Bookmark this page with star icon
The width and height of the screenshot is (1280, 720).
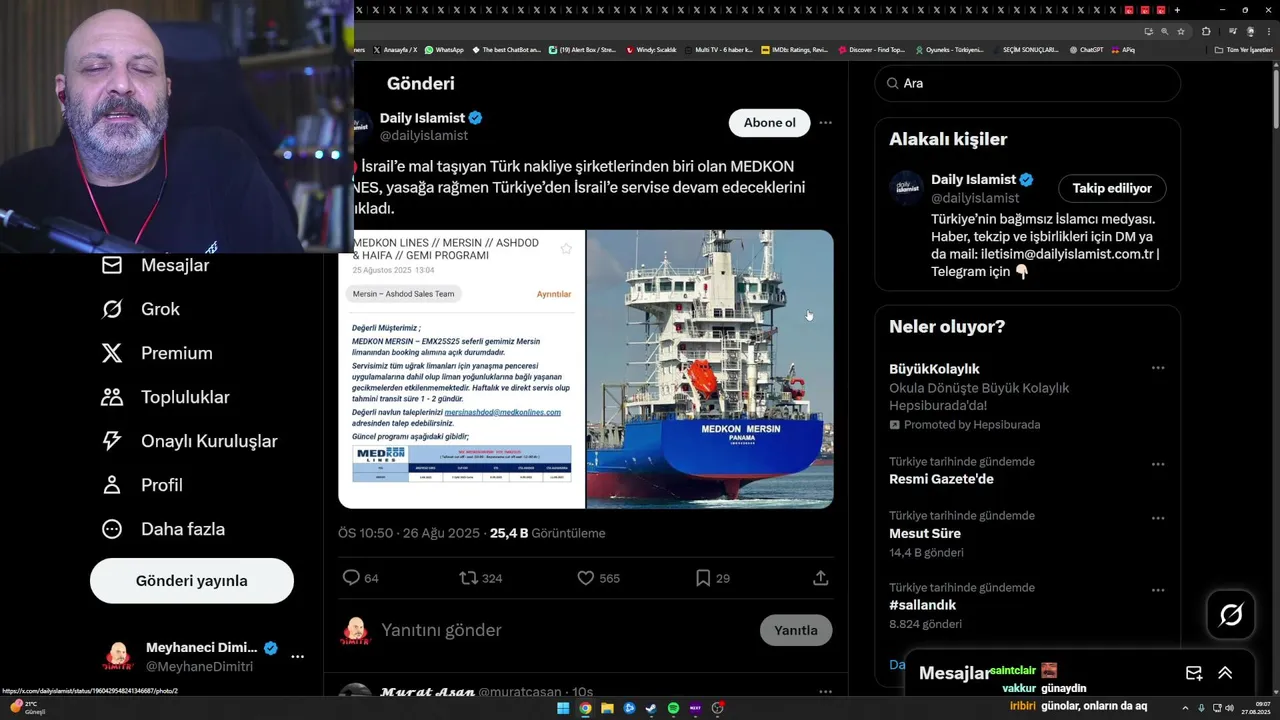pos(1181,31)
